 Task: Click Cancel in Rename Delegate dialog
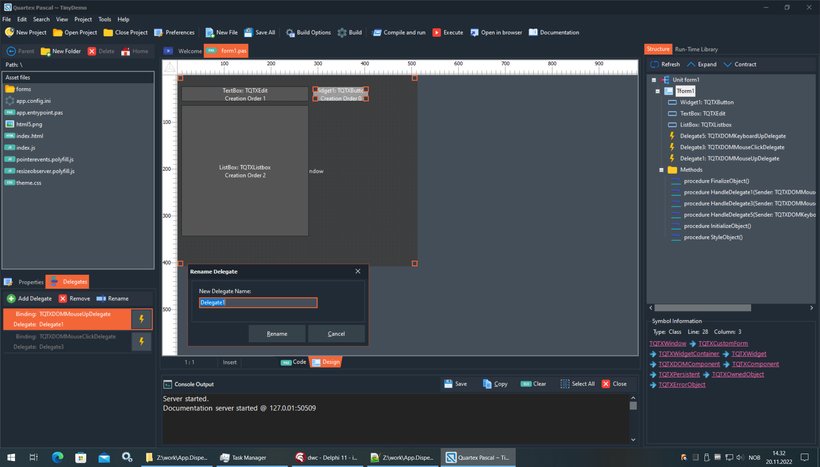pyautogui.click(x=336, y=334)
